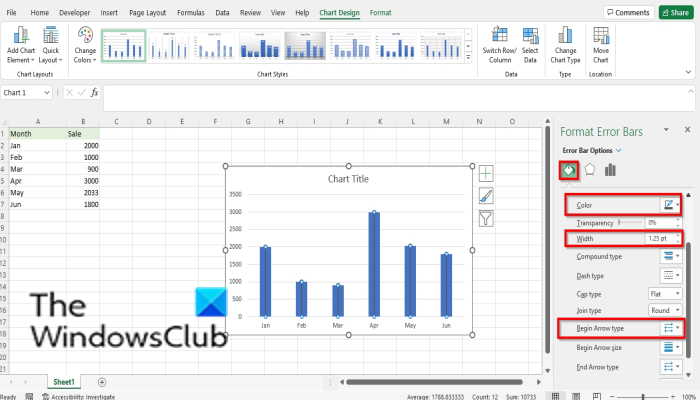The image size is (700, 400).
Task: Click Transparency percentage field
Action: [660, 222]
